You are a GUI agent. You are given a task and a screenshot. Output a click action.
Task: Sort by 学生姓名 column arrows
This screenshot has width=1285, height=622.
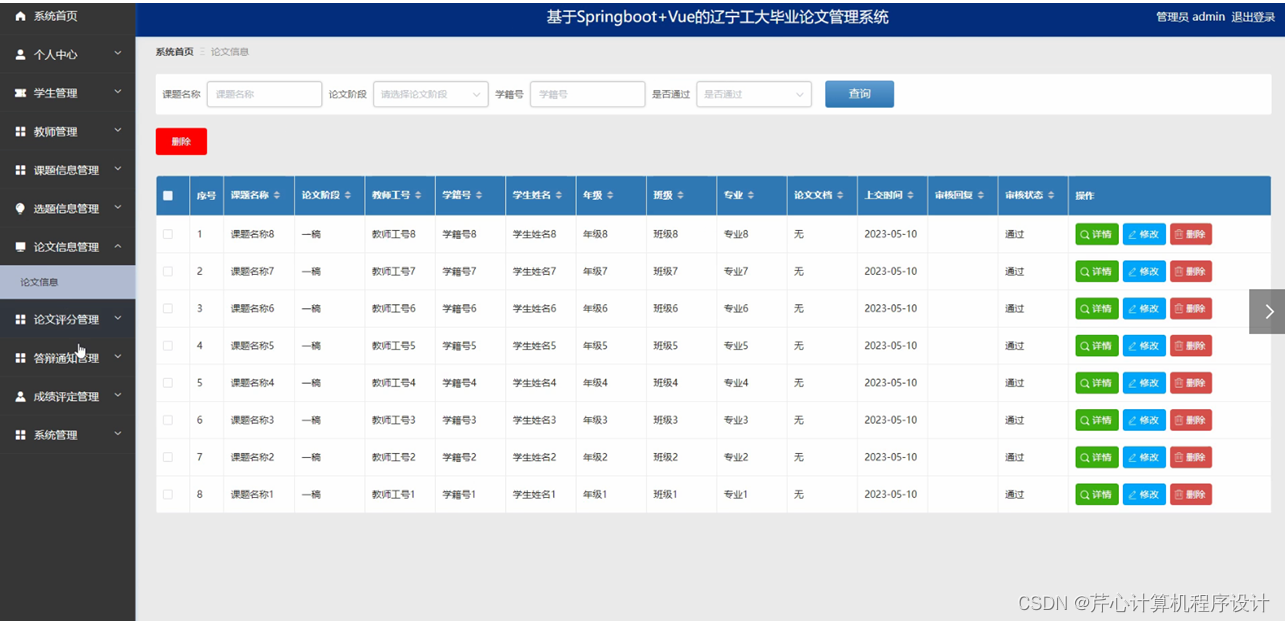[x=558, y=195]
